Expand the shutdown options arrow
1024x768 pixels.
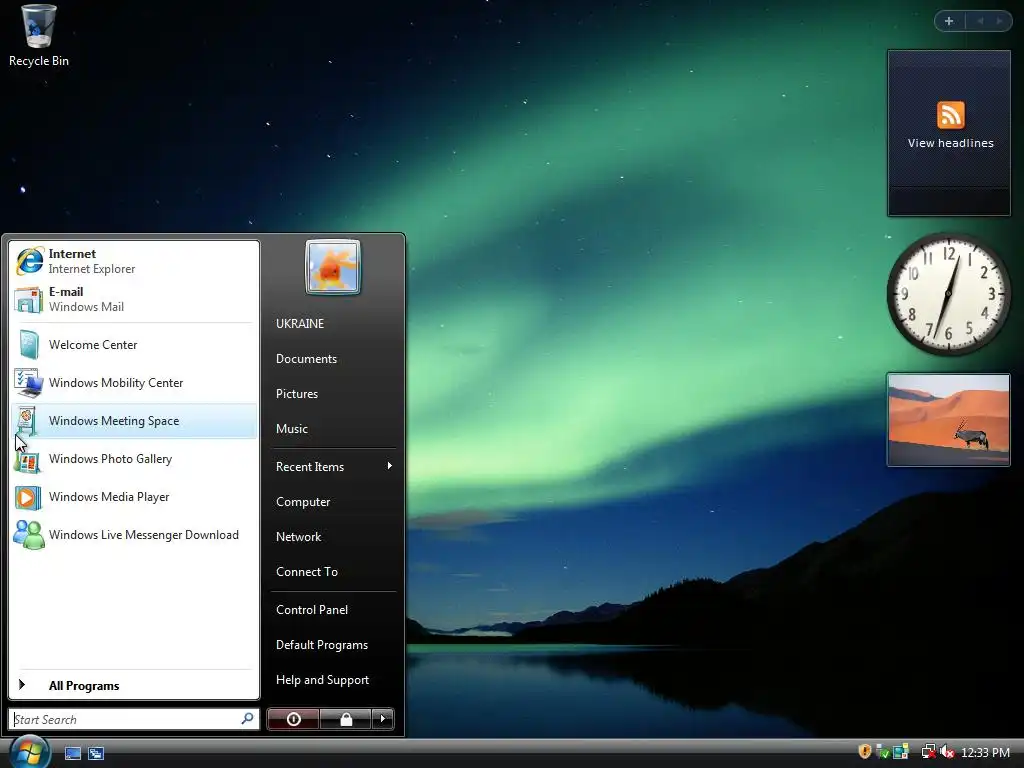click(383, 719)
